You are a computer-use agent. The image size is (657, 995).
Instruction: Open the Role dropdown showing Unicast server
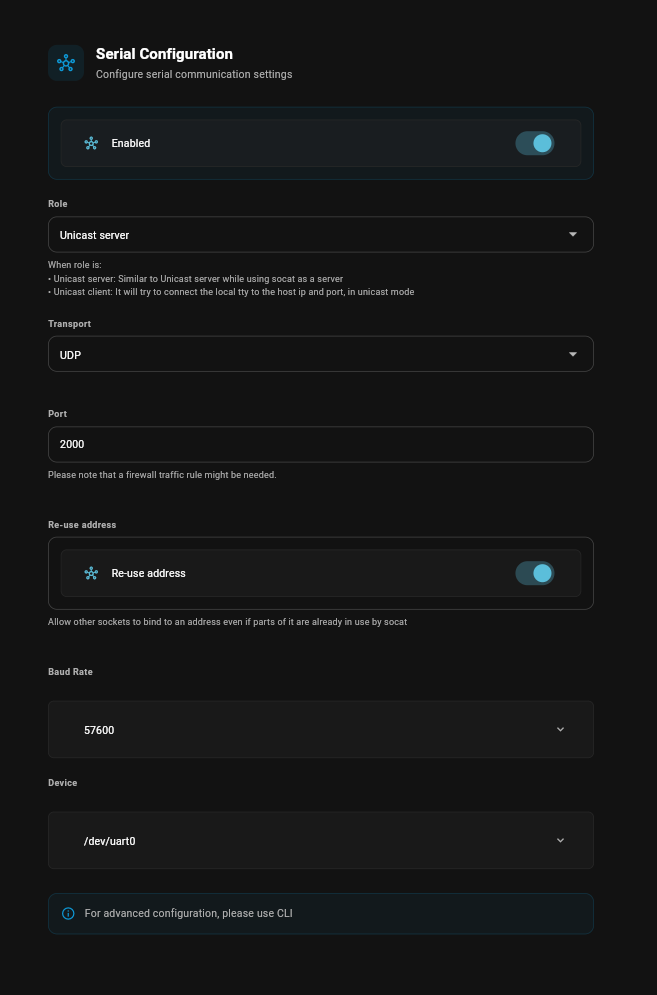[x=320, y=234]
